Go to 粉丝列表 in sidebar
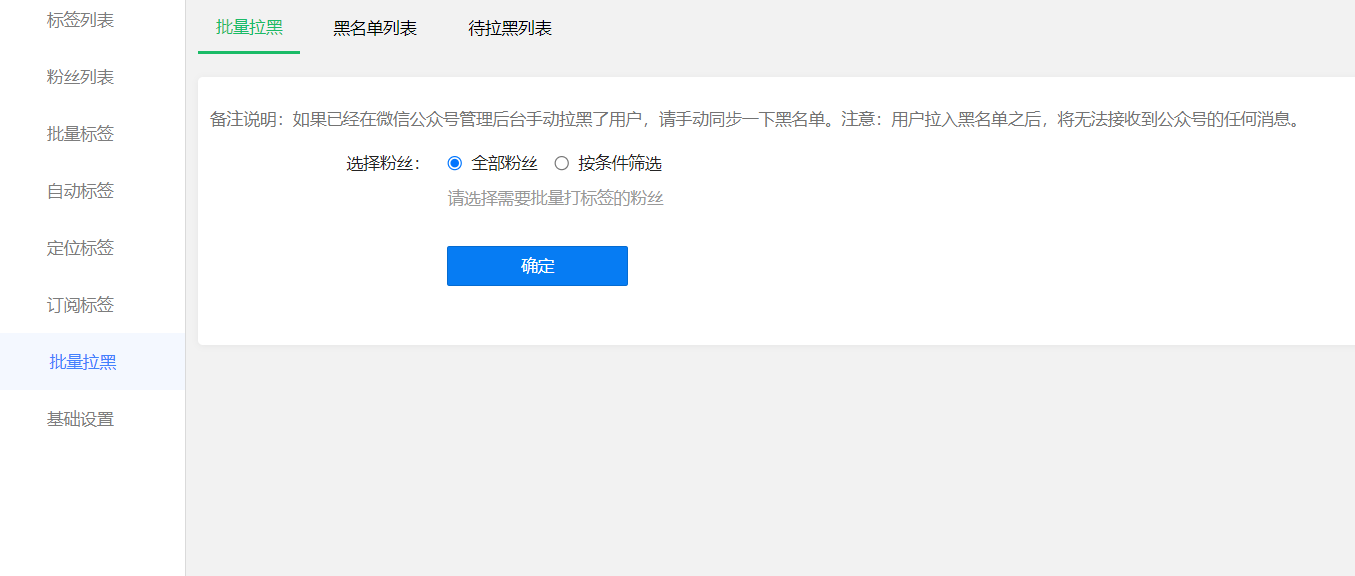Viewport: 1355px width, 576px height. [x=80, y=77]
